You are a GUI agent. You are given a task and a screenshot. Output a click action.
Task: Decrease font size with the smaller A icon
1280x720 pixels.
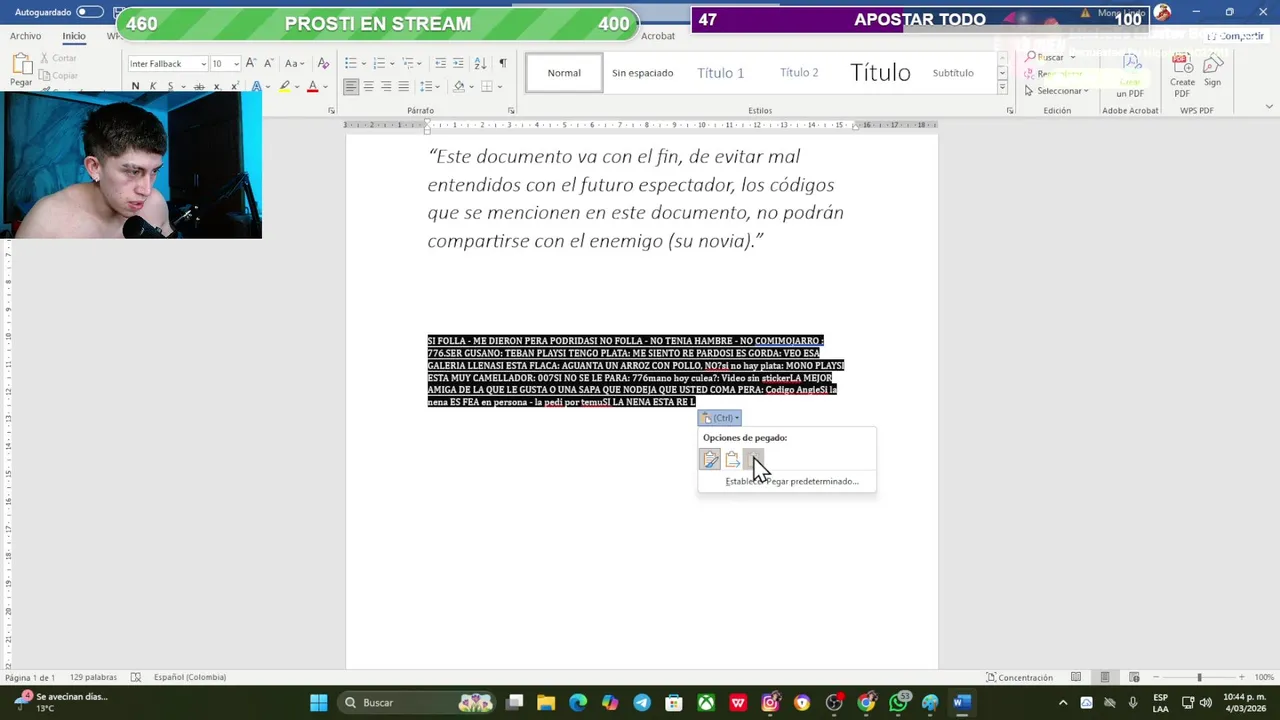click(x=268, y=63)
